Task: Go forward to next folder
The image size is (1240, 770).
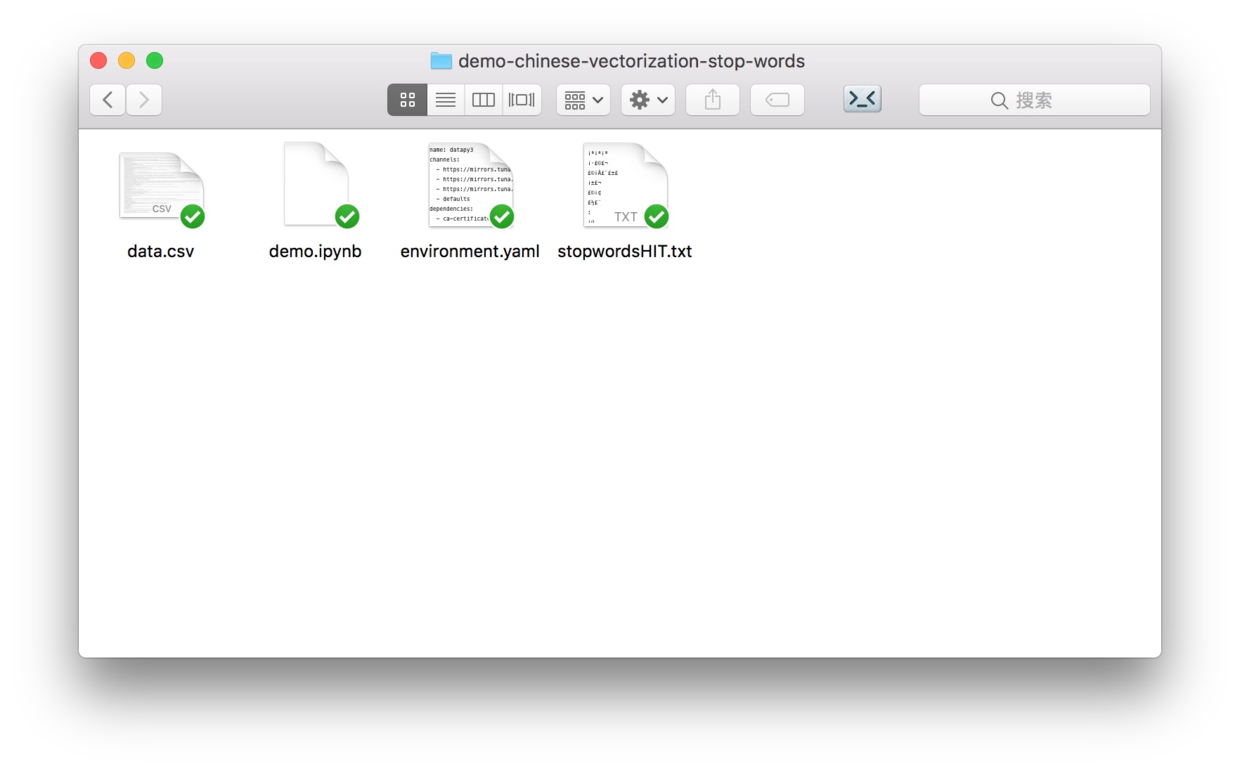Action: [144, 100]
